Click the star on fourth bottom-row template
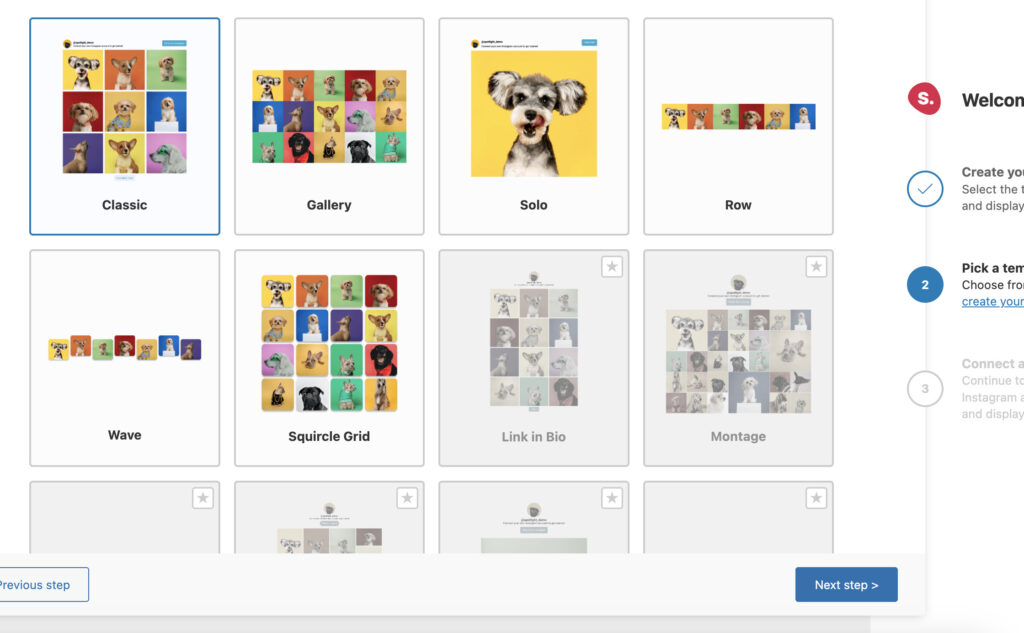 (816, 498)
